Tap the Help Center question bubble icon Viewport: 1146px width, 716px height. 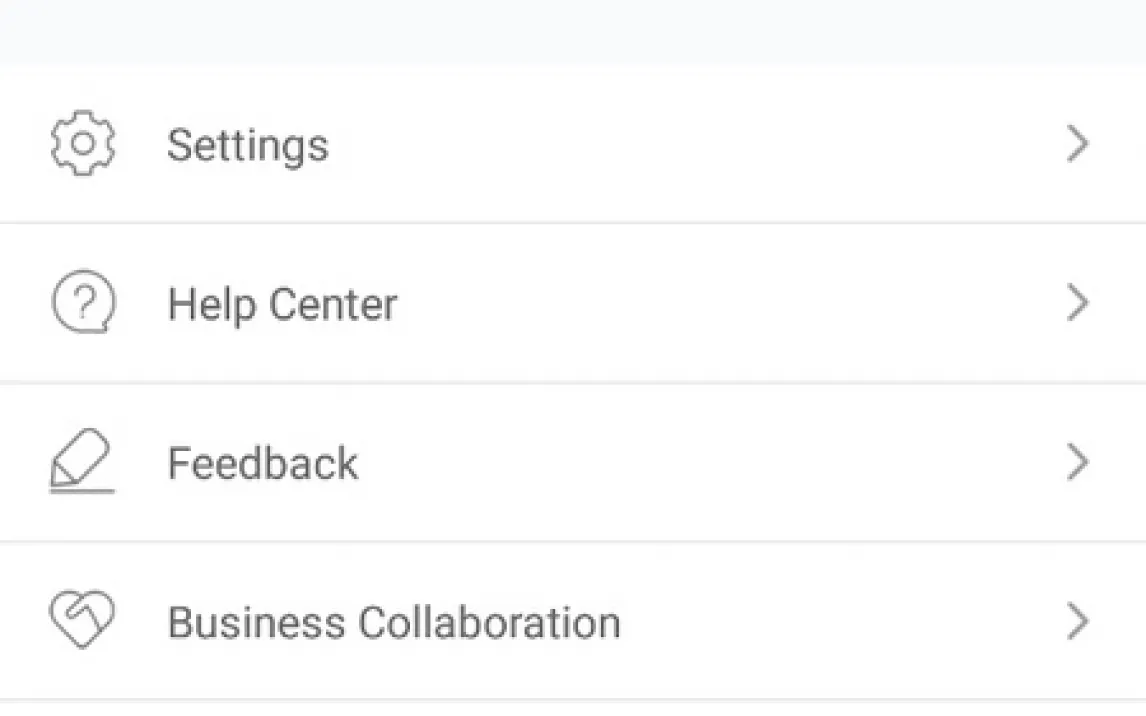pos(83,304)
